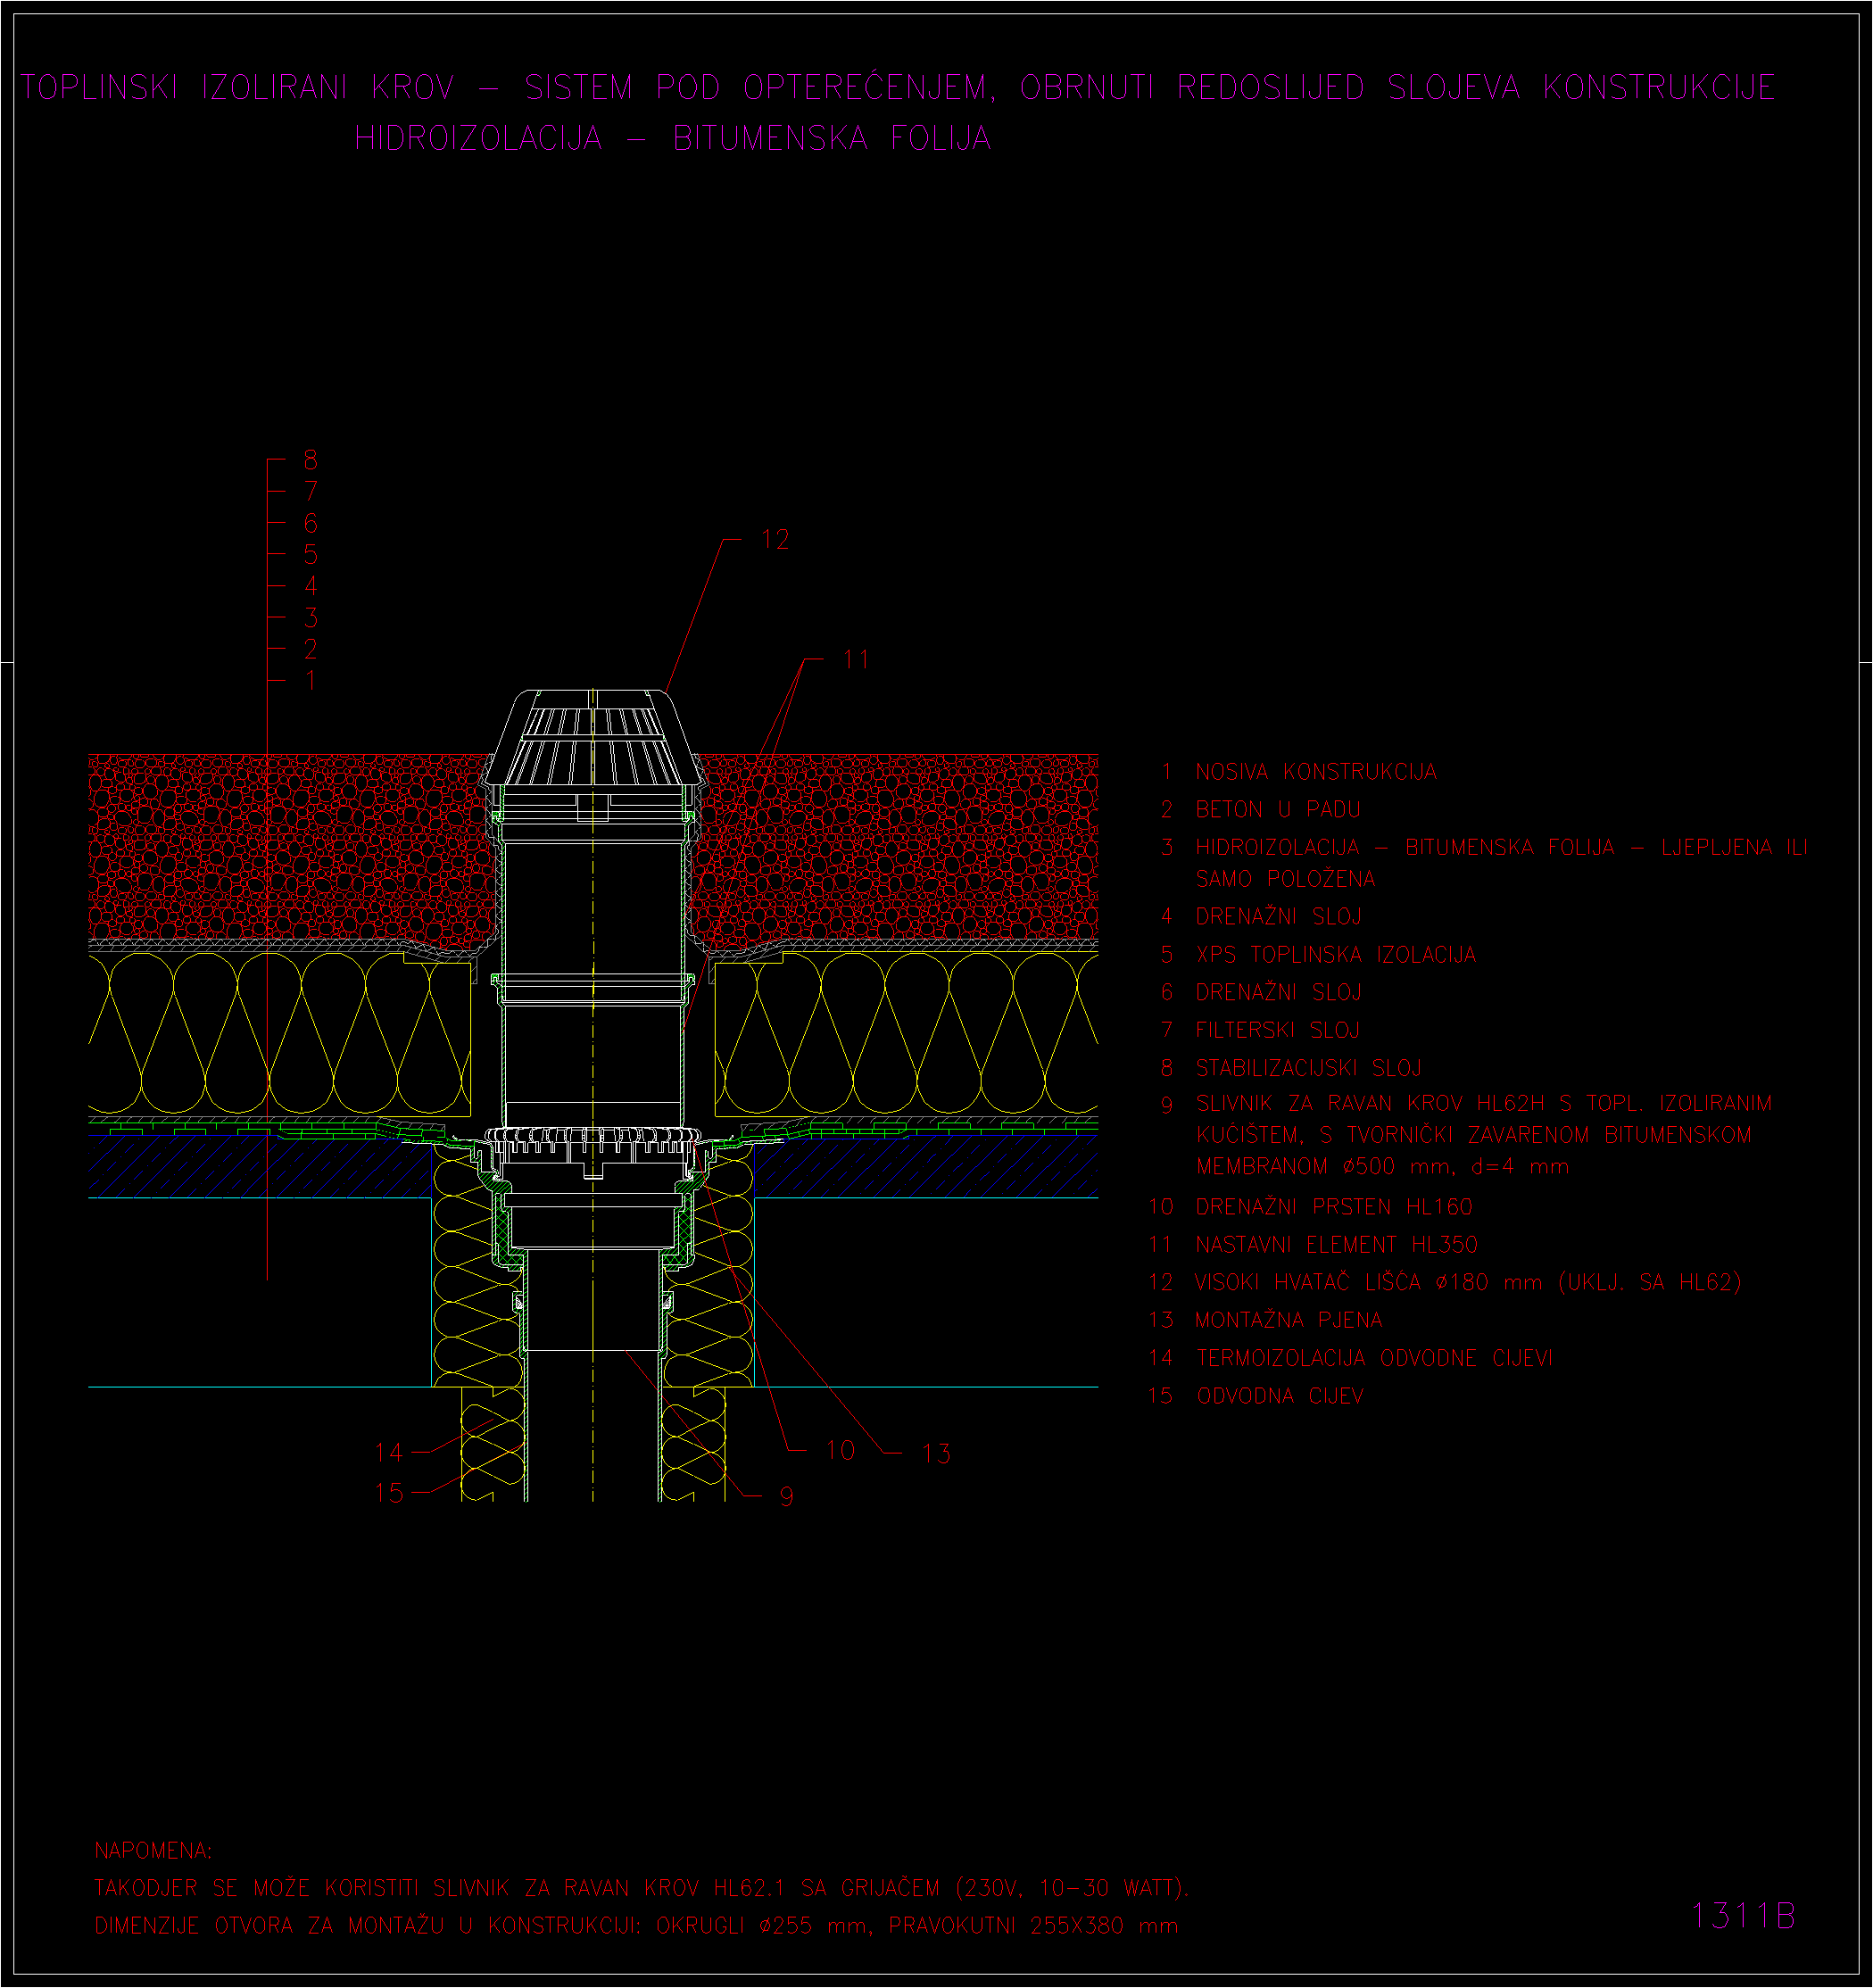Click layer callout number '2' on the leader scale

[x=311, y=649]
